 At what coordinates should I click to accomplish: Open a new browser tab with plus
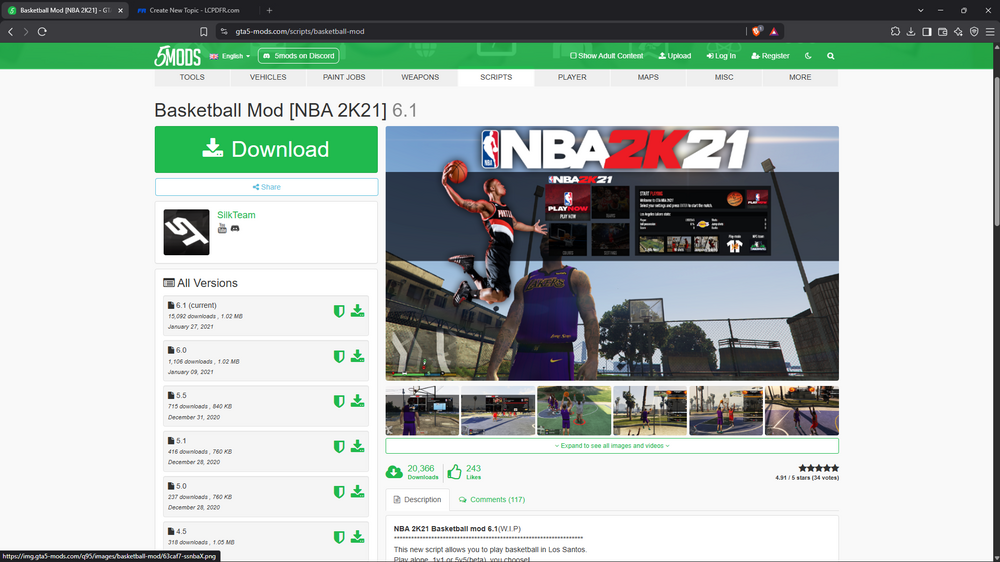coord(269,10)
